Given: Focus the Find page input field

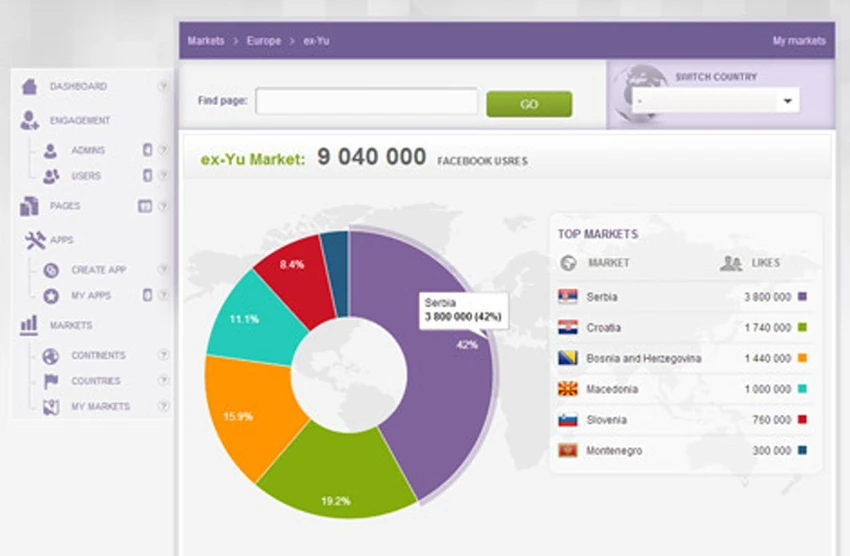Looking at the screenshot, I should pyautogui.click(x=366, y=101).
